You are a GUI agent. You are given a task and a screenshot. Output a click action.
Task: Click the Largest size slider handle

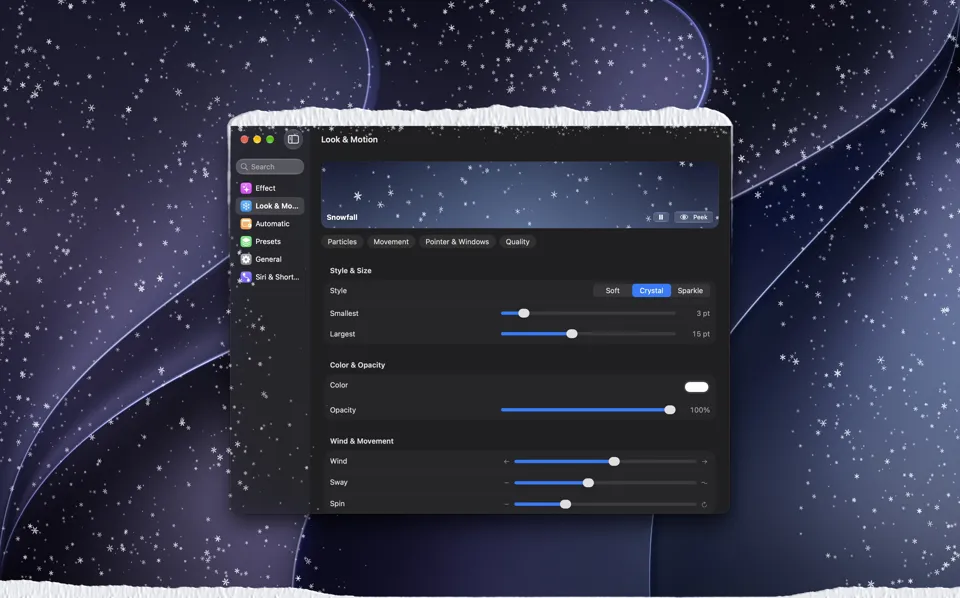(572, 334)
